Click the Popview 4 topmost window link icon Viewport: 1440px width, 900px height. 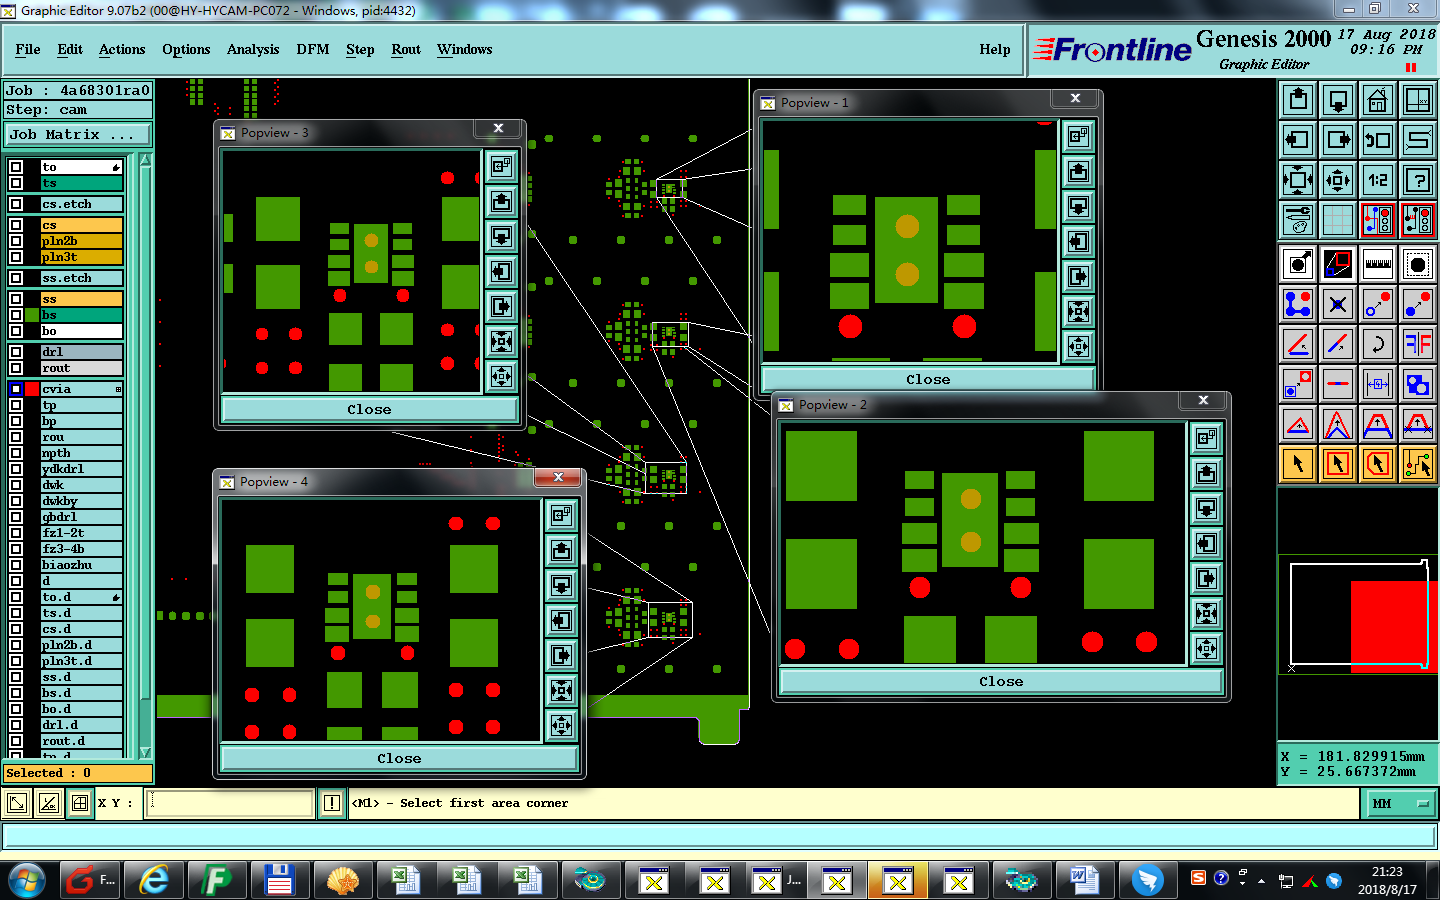pos(562,515)
